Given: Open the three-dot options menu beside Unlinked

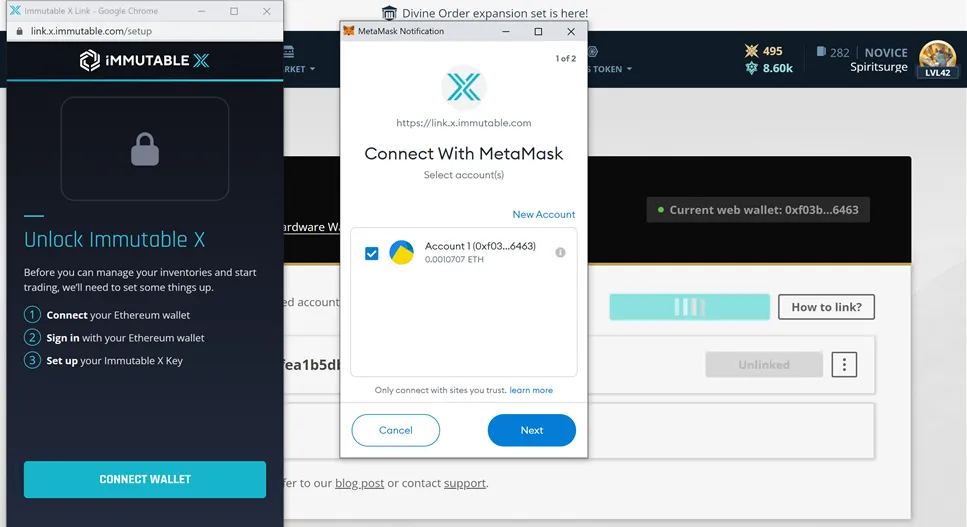Looking at the screenshot, I should coord(844,365).
